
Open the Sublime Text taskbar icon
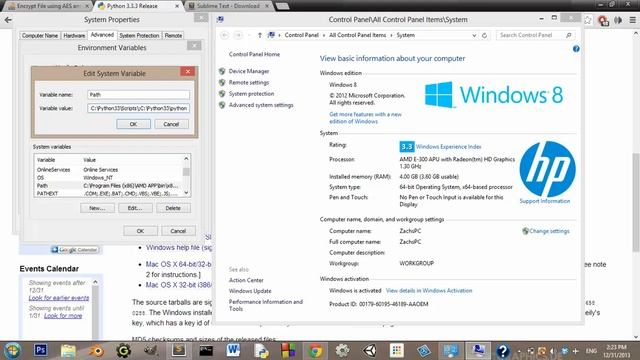pos(178,350)
